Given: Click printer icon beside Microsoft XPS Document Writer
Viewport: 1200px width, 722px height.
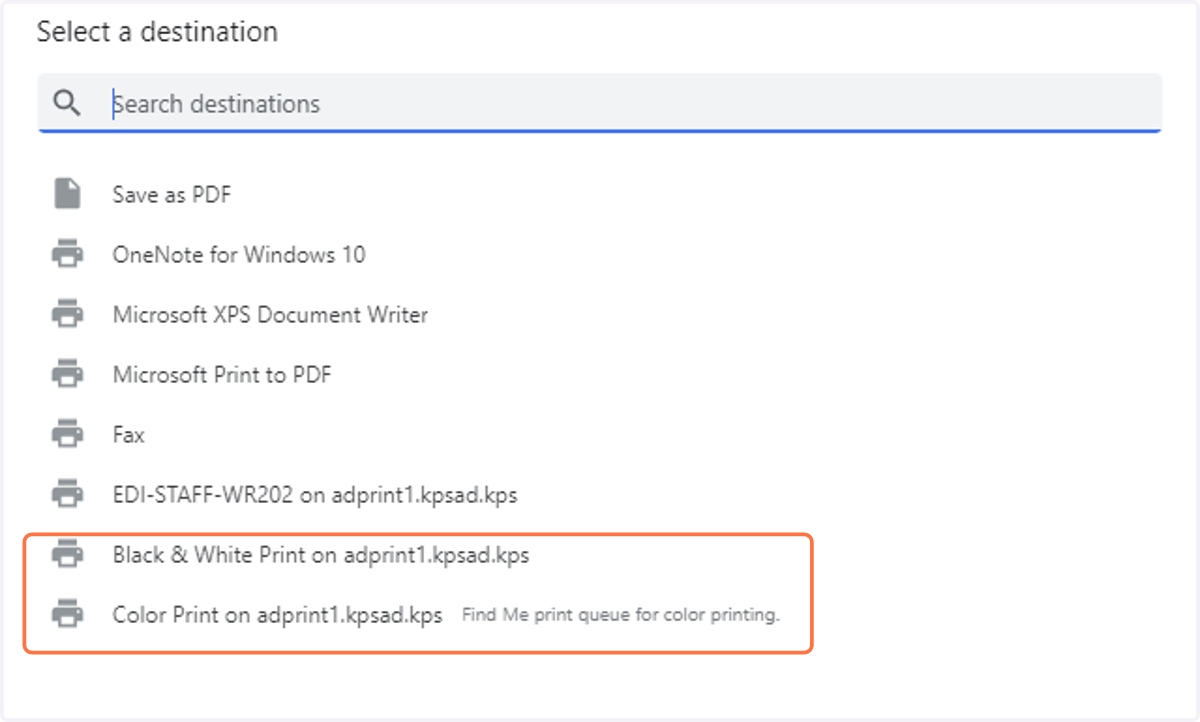Looking at the screenshot, I should 67,315.
